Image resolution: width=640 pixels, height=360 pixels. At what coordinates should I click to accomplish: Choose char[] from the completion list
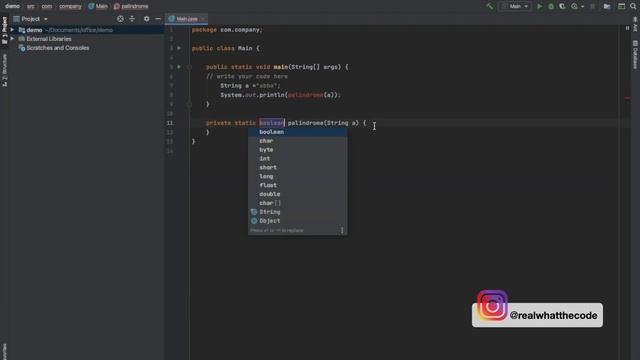tap(298, 203)
